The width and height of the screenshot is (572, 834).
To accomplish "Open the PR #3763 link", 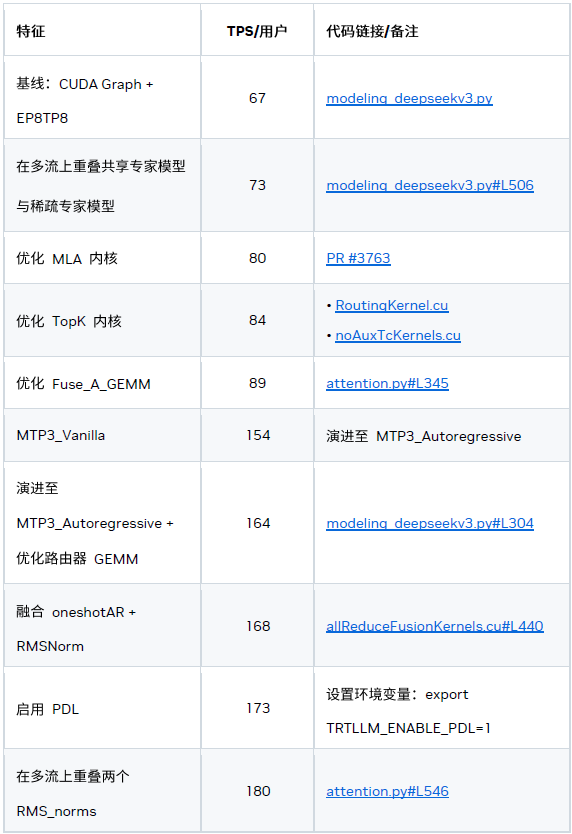I will click(x=358, y=258).
